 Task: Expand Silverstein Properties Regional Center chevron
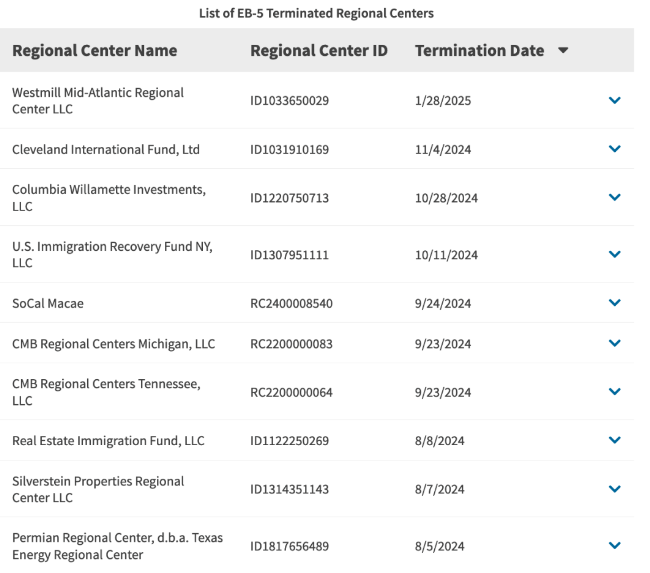coord(614,489)
